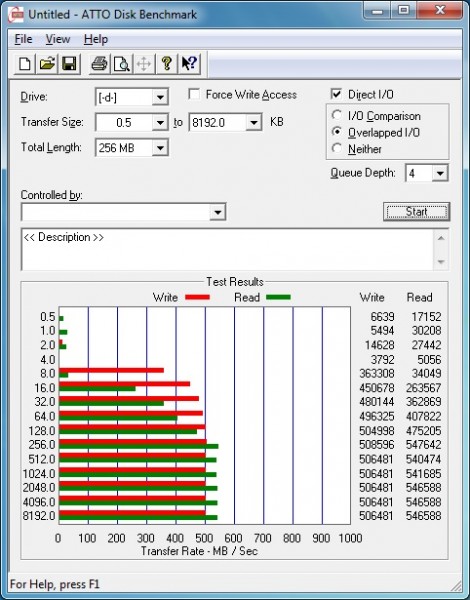The width and height of the screenshot is (470, 600).
Task: Click the Description box scroll up arrow
Action: point(441,238)
